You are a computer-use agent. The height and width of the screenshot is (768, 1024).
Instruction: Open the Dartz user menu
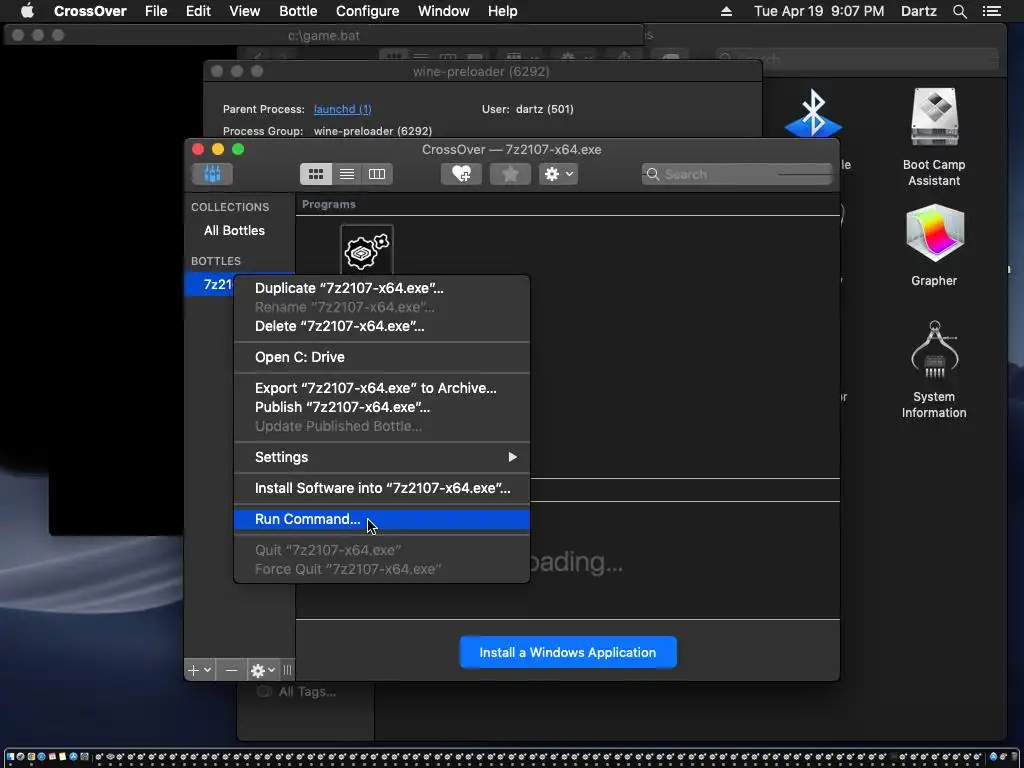click(x=918, y=11)
